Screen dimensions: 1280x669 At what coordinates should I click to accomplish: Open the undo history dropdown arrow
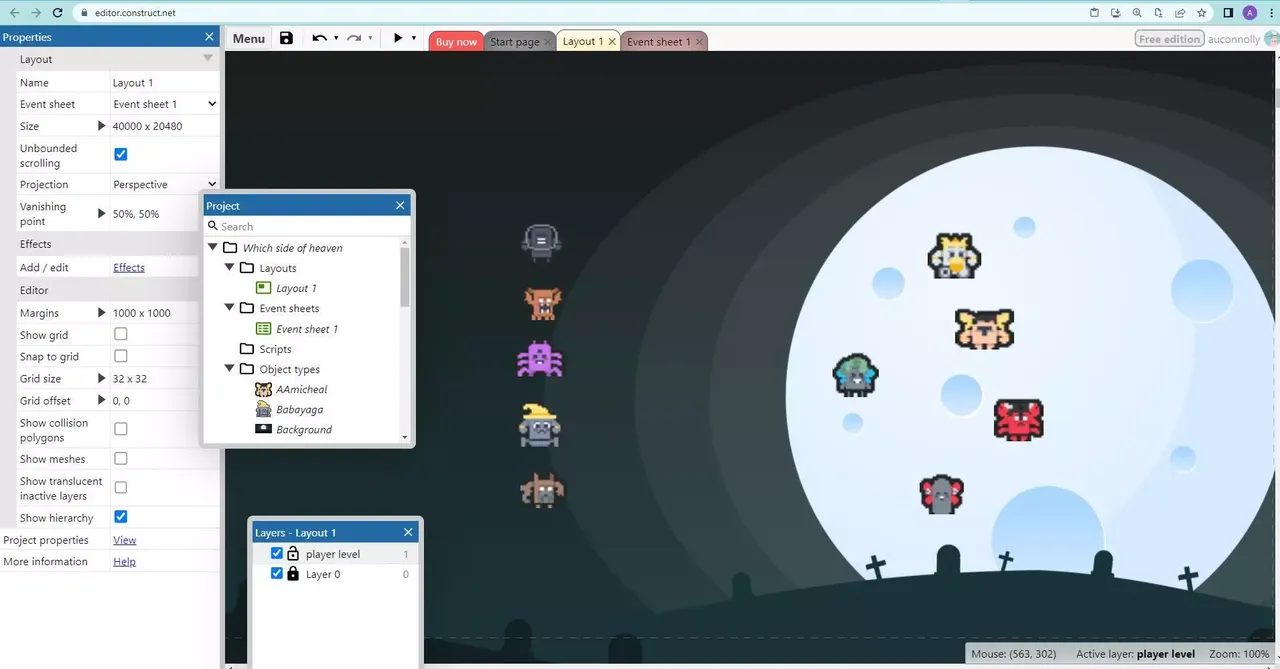pos(336,38)
